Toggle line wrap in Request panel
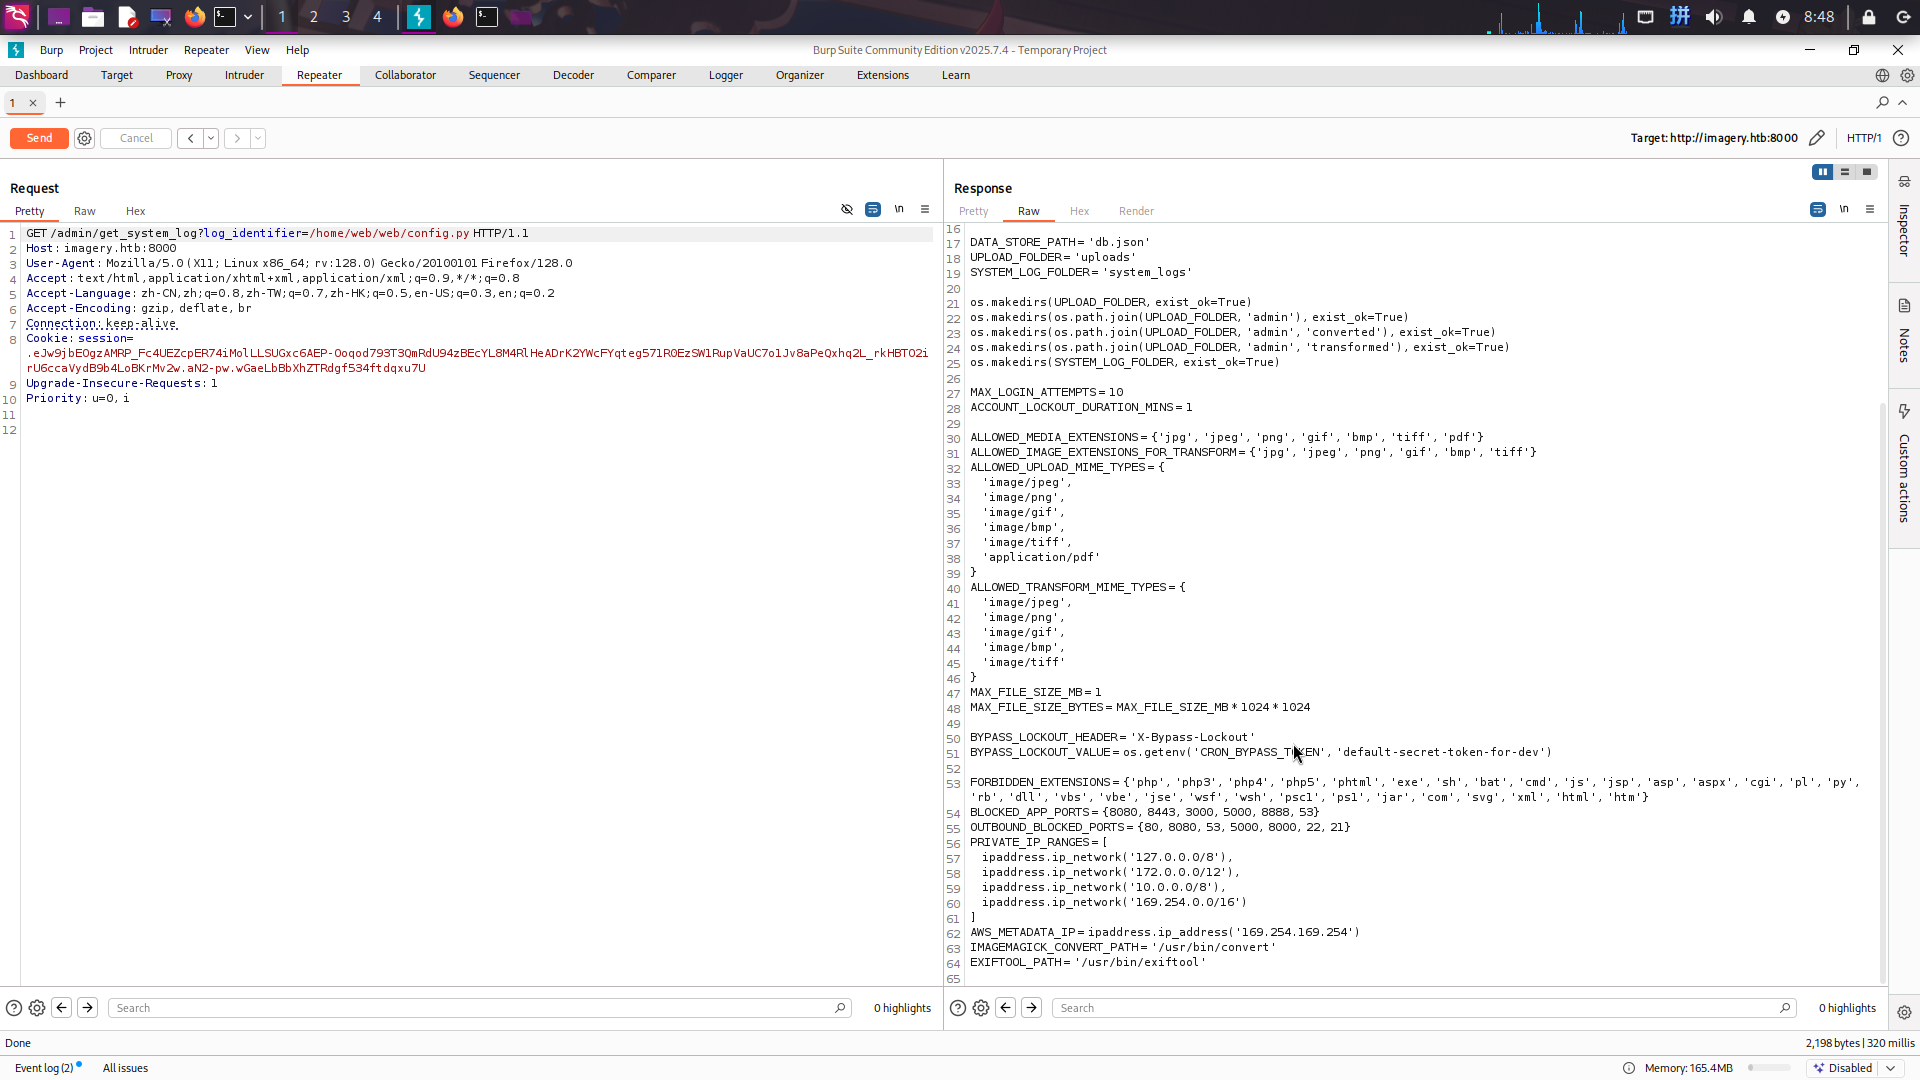 point(873,210)
